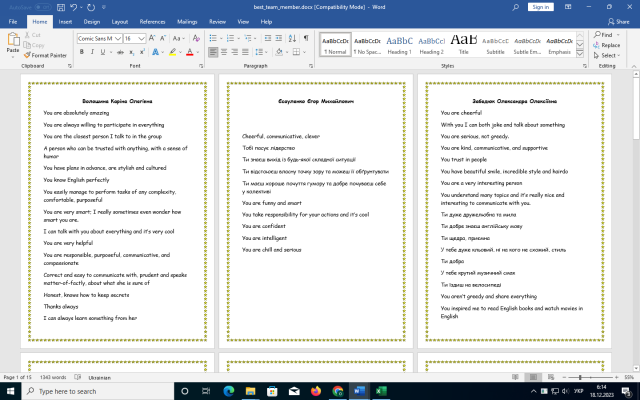
Task: Open the font name dropdown
Action: click(118, 38)
